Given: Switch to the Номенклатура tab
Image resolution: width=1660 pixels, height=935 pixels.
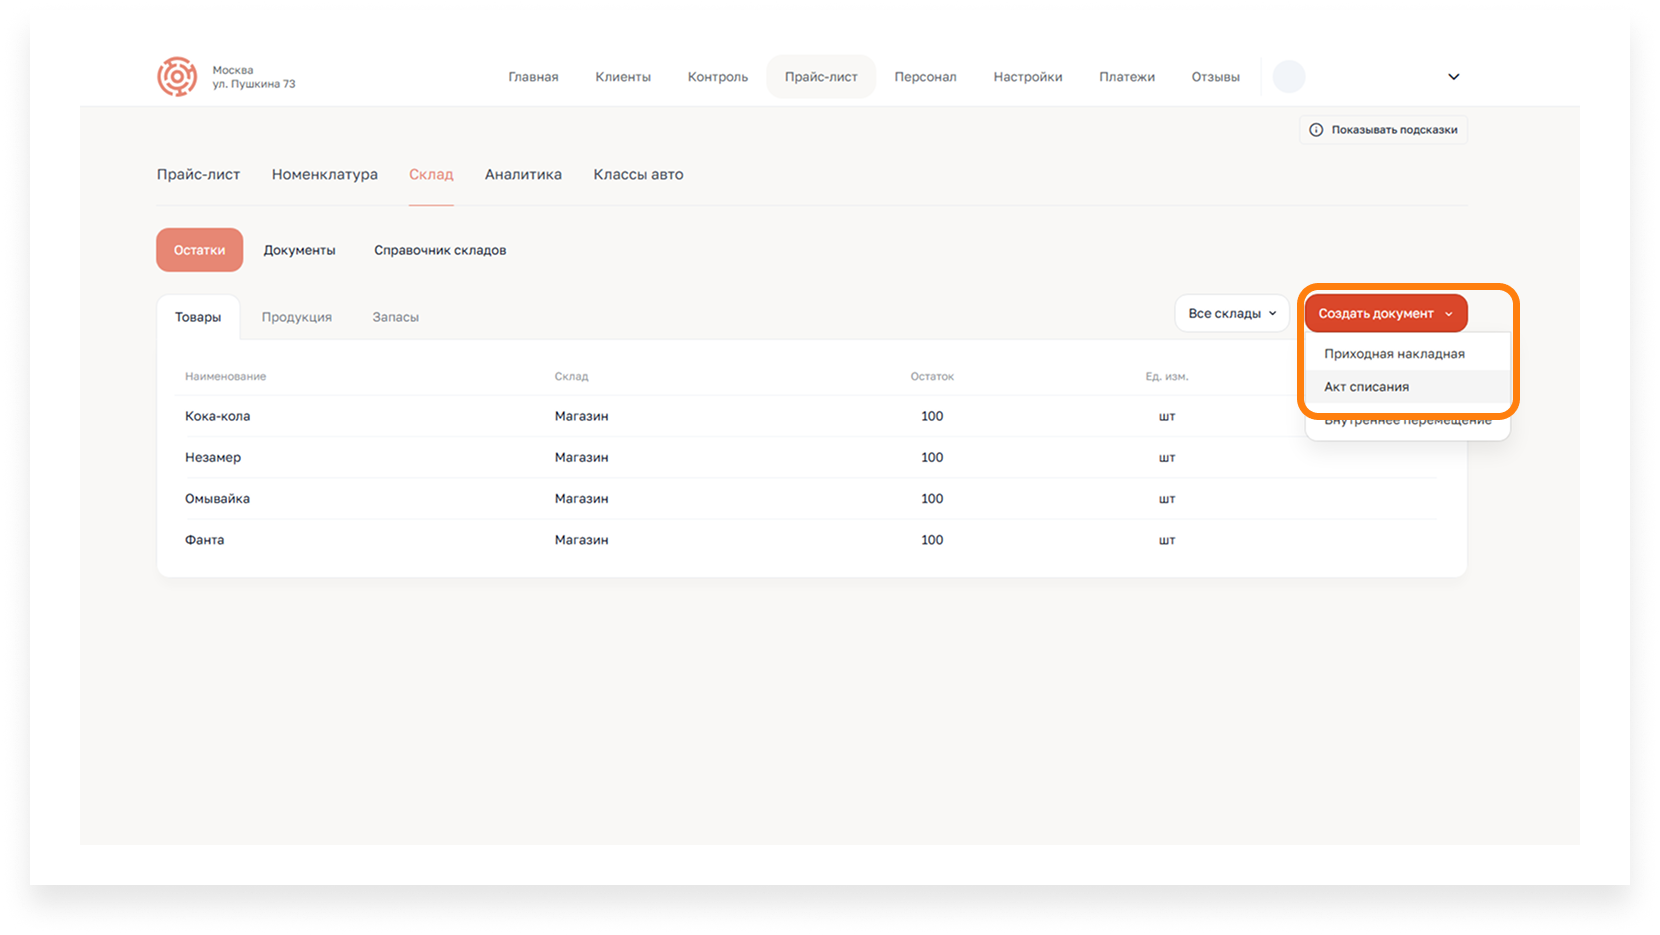Looking at the screenshot, I should 325,174.
